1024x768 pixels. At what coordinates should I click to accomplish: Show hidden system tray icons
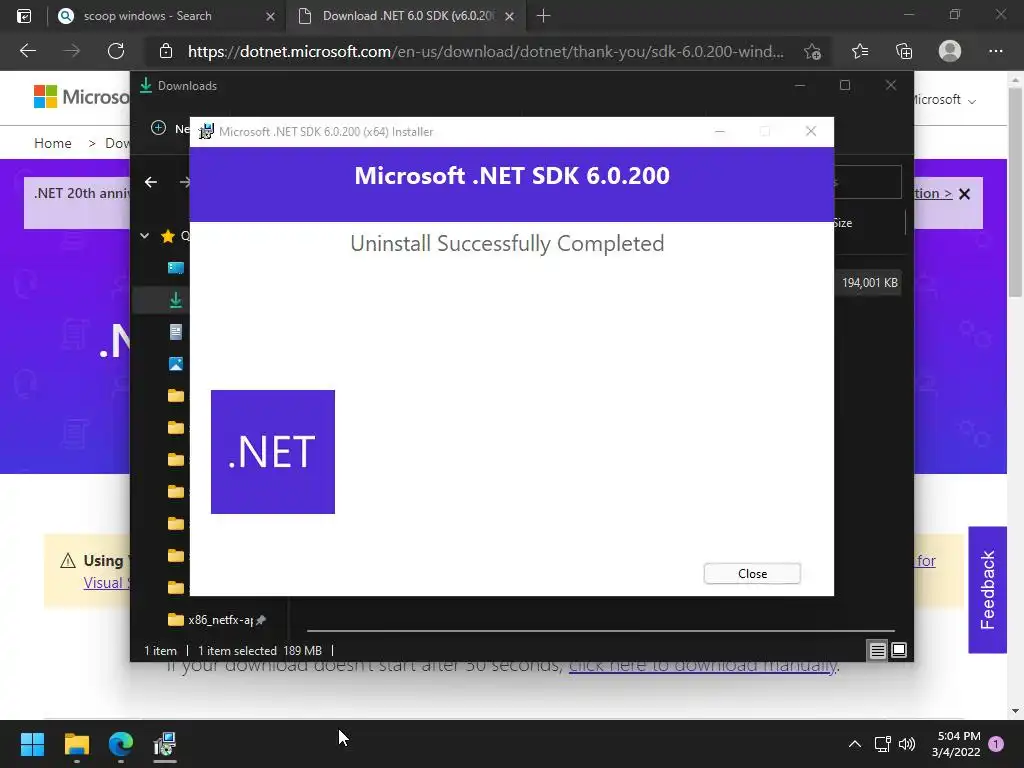(x=854, y=744)
